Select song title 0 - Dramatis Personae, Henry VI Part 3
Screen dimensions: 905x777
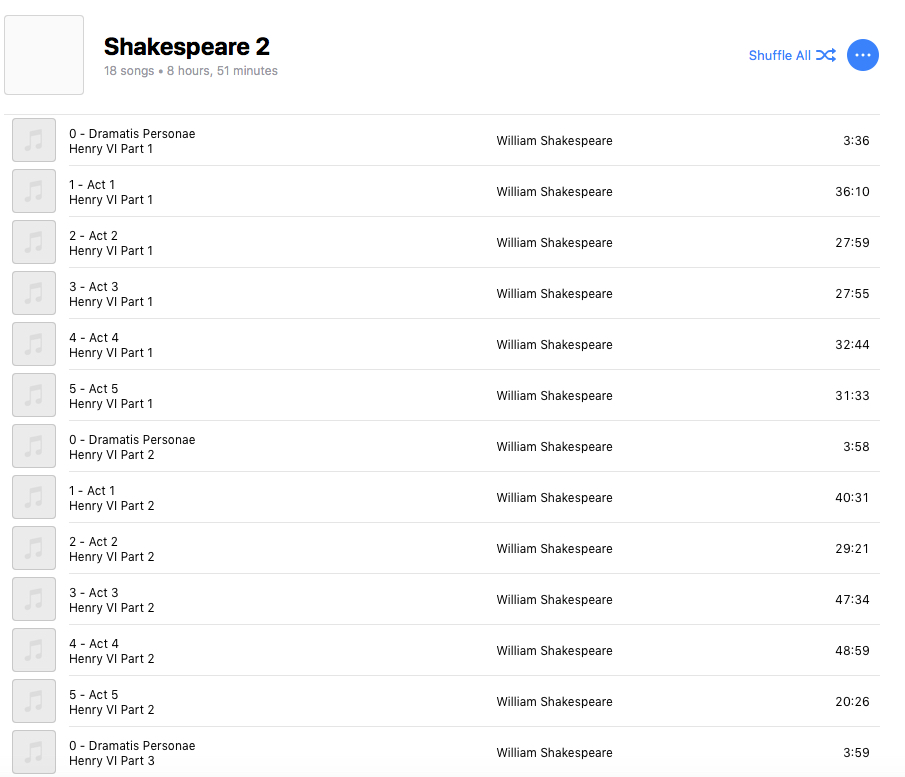[132, 746]
